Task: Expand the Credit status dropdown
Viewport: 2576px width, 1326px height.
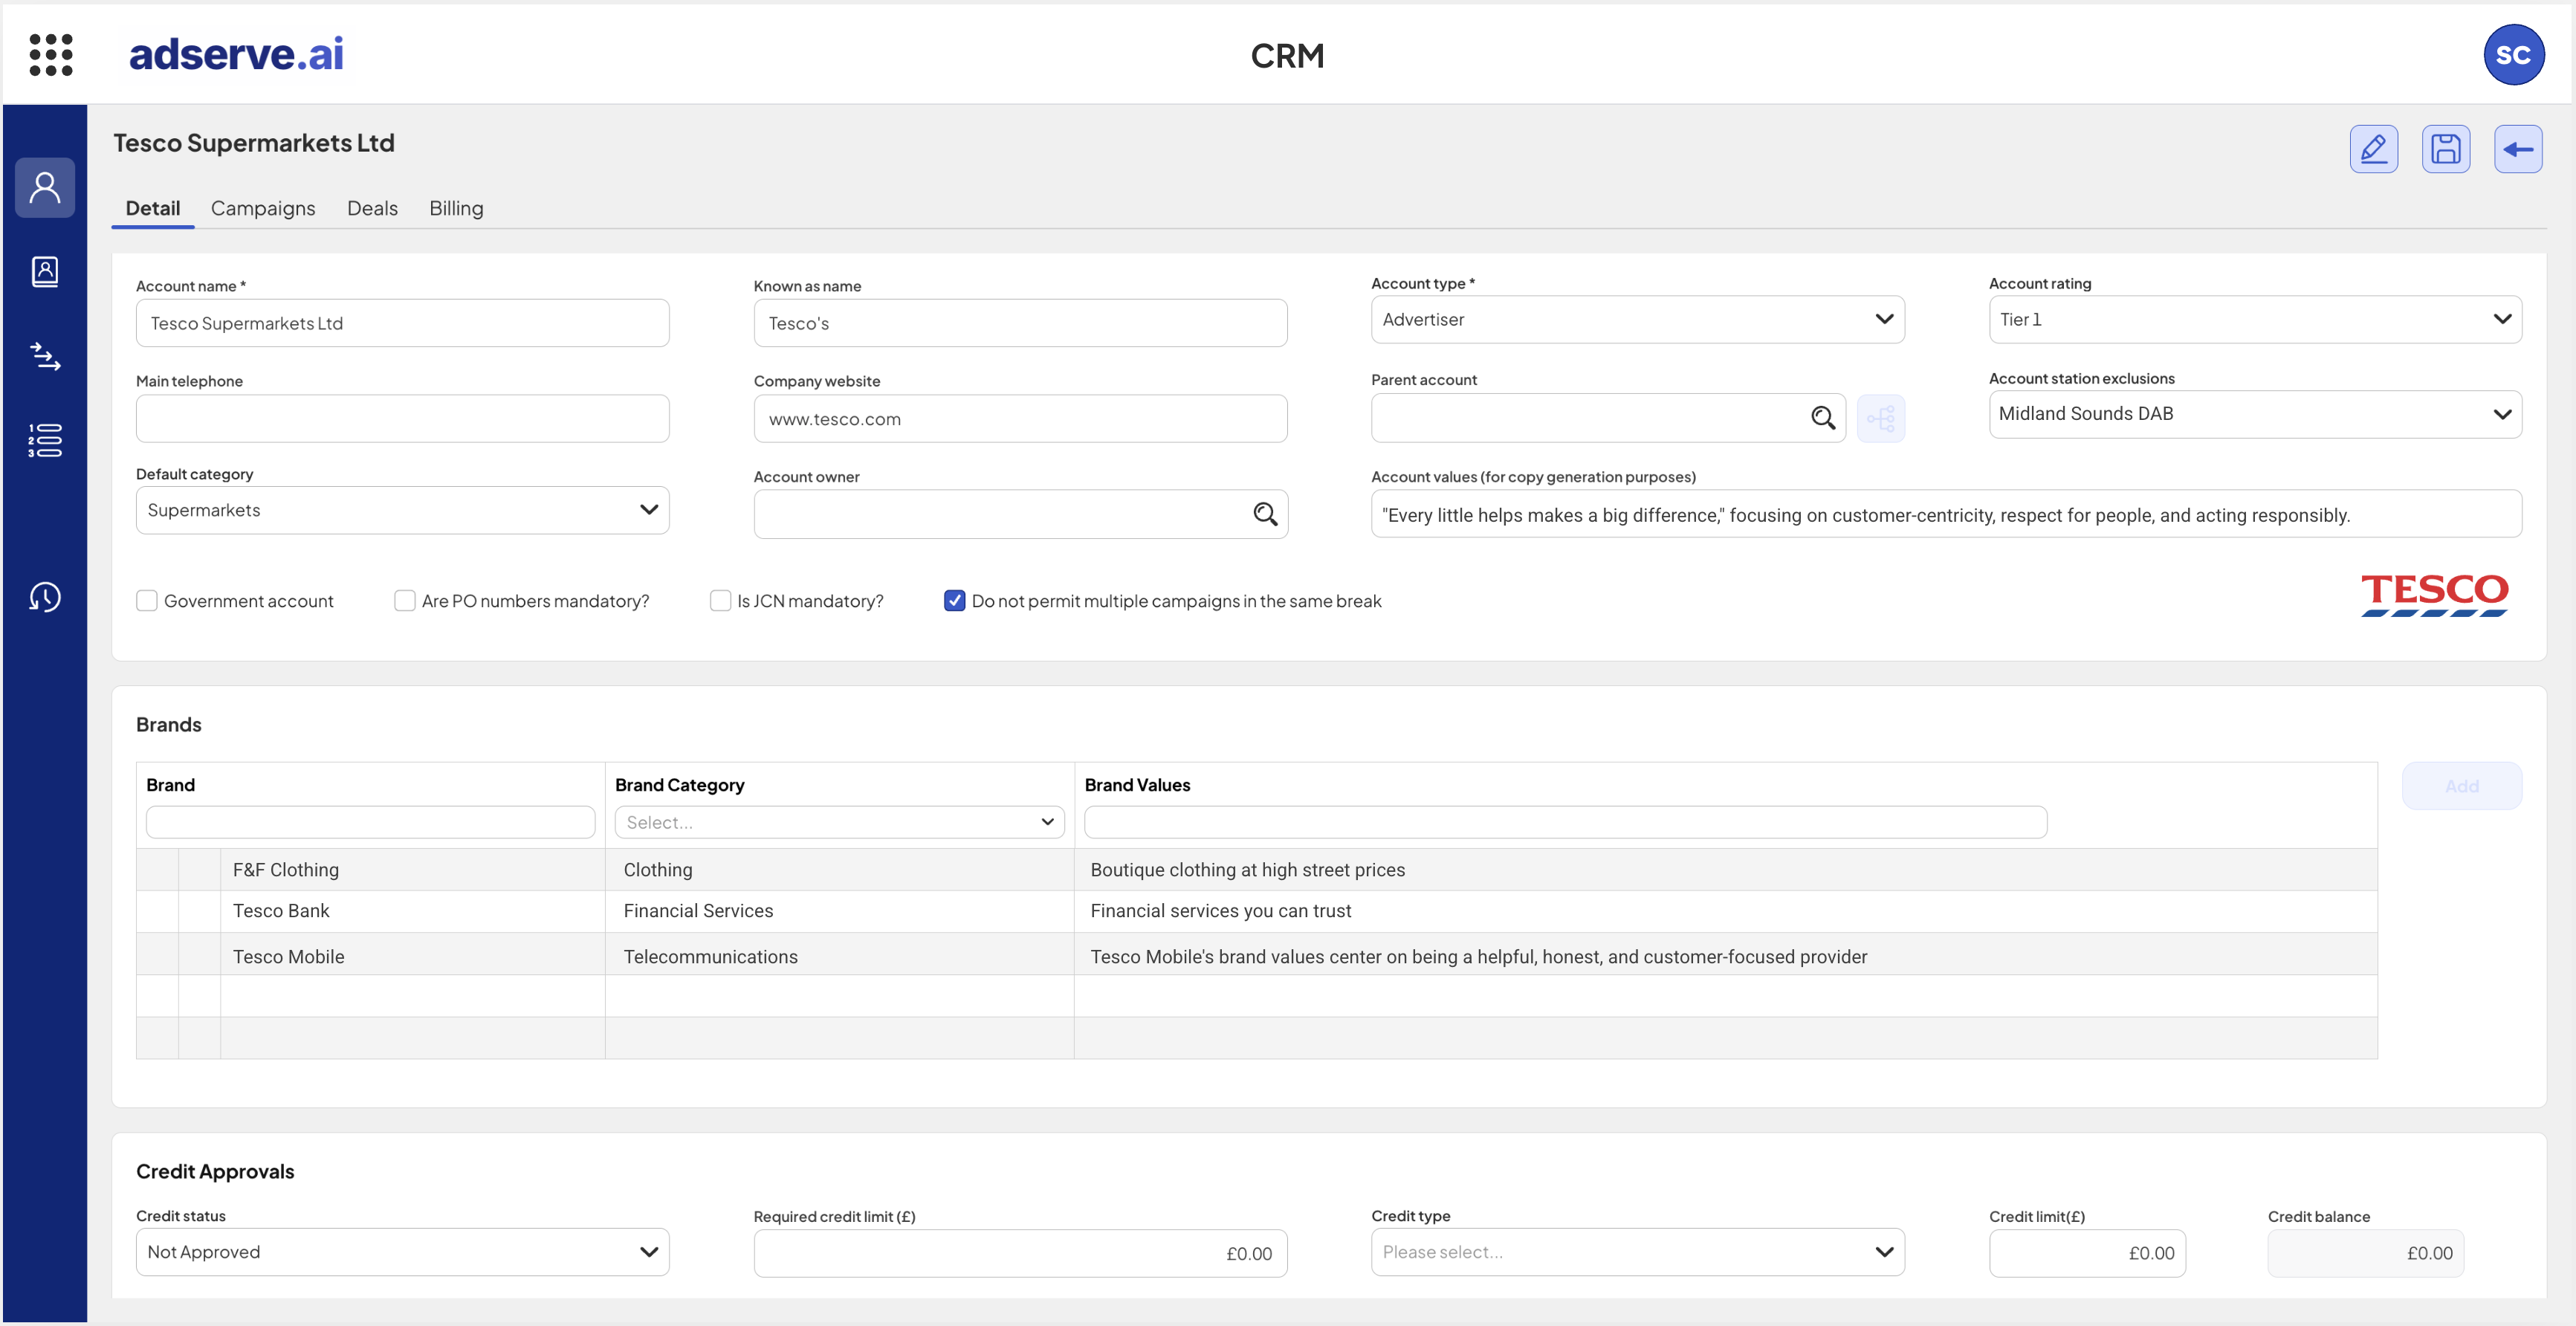Action: [x=402, y=1252]
